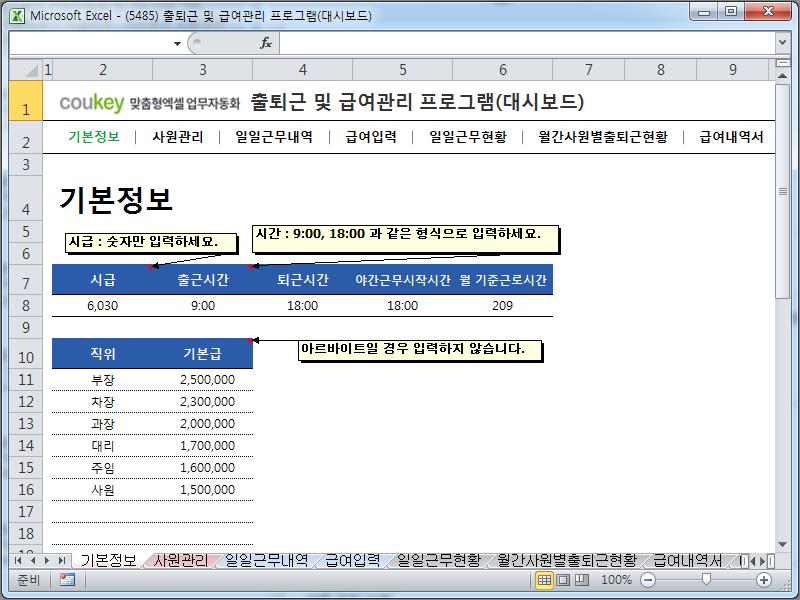The image size is (800, 600).
Task: Click the 직위 table header cell
Action: coord(103,354)
